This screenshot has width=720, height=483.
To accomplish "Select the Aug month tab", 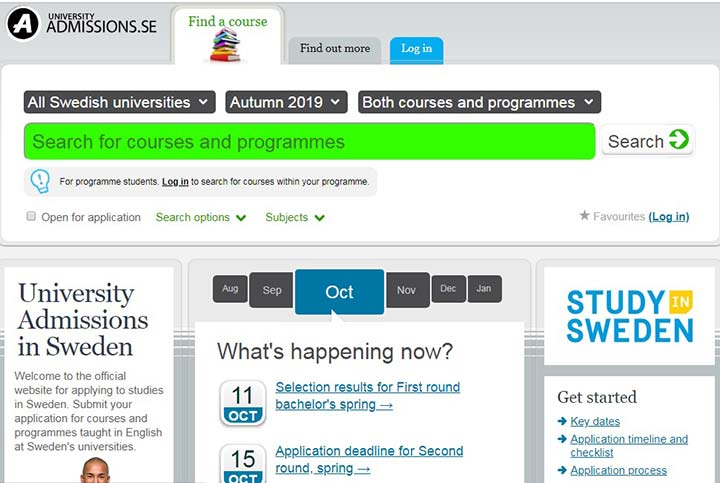I will pos(230,289).
